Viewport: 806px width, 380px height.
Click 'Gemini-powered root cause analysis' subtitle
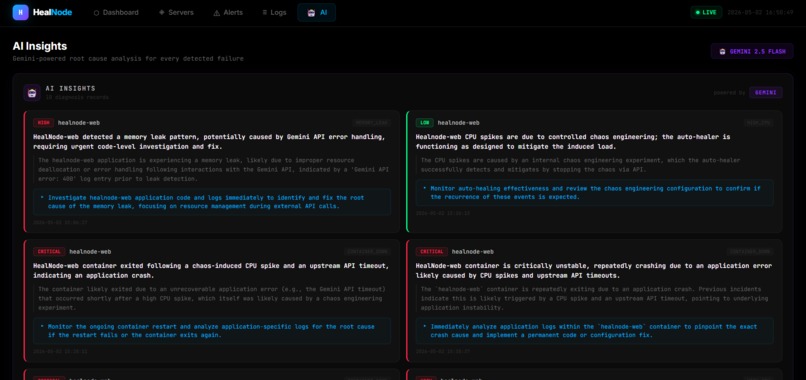tap(128, 59)
